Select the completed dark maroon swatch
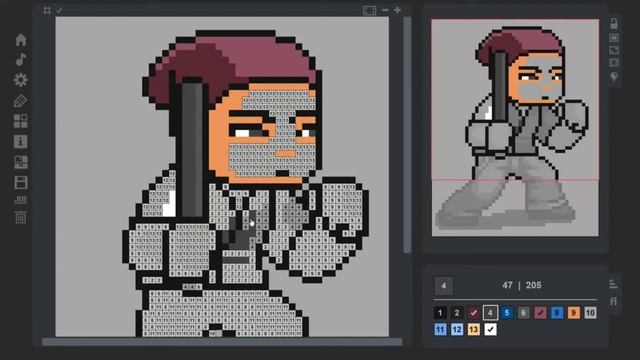640x360 pixels. tap(473, 313)
